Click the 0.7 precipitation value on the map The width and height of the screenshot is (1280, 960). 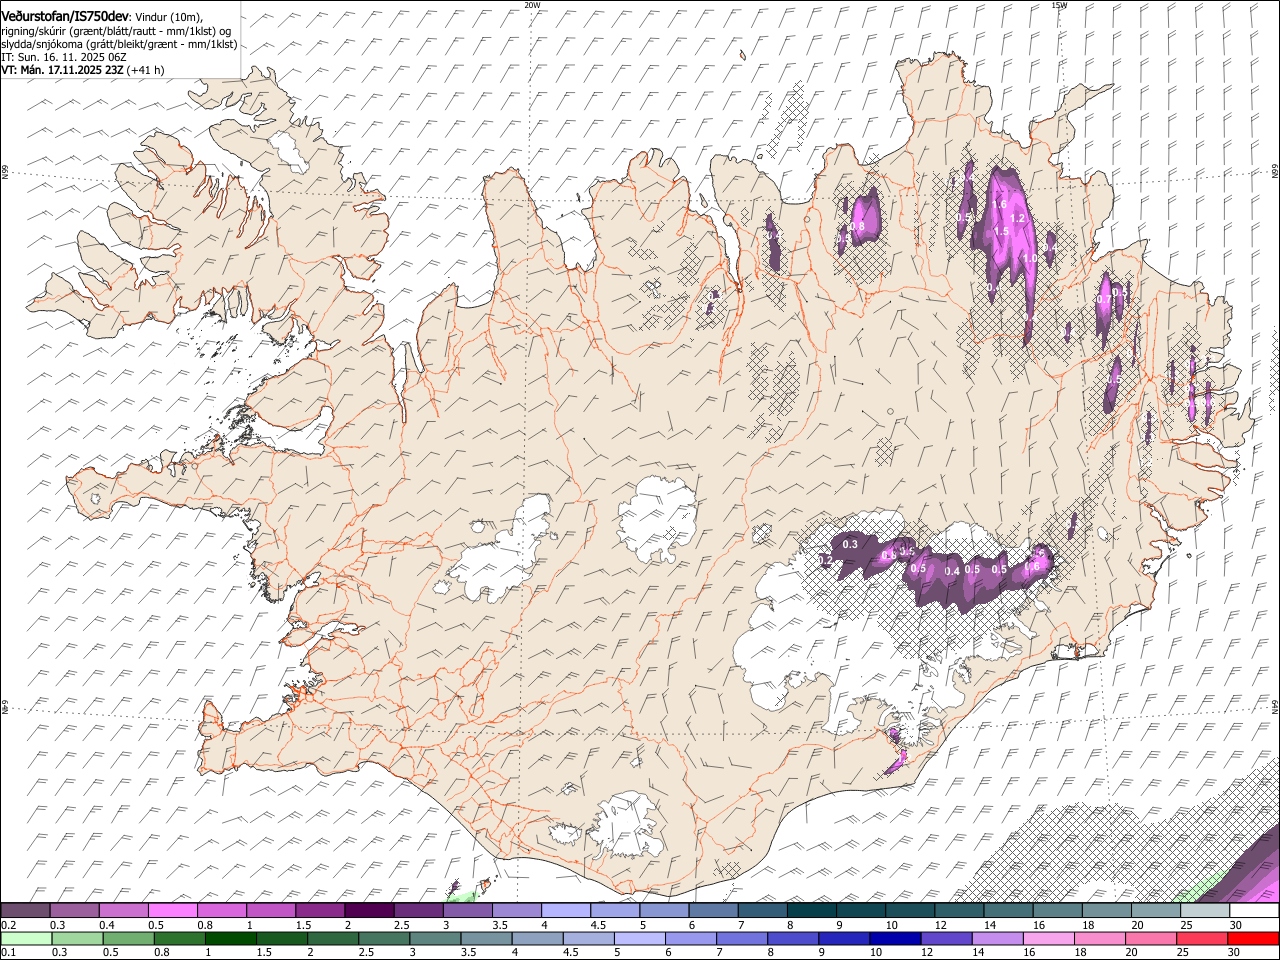point(1103,299)
